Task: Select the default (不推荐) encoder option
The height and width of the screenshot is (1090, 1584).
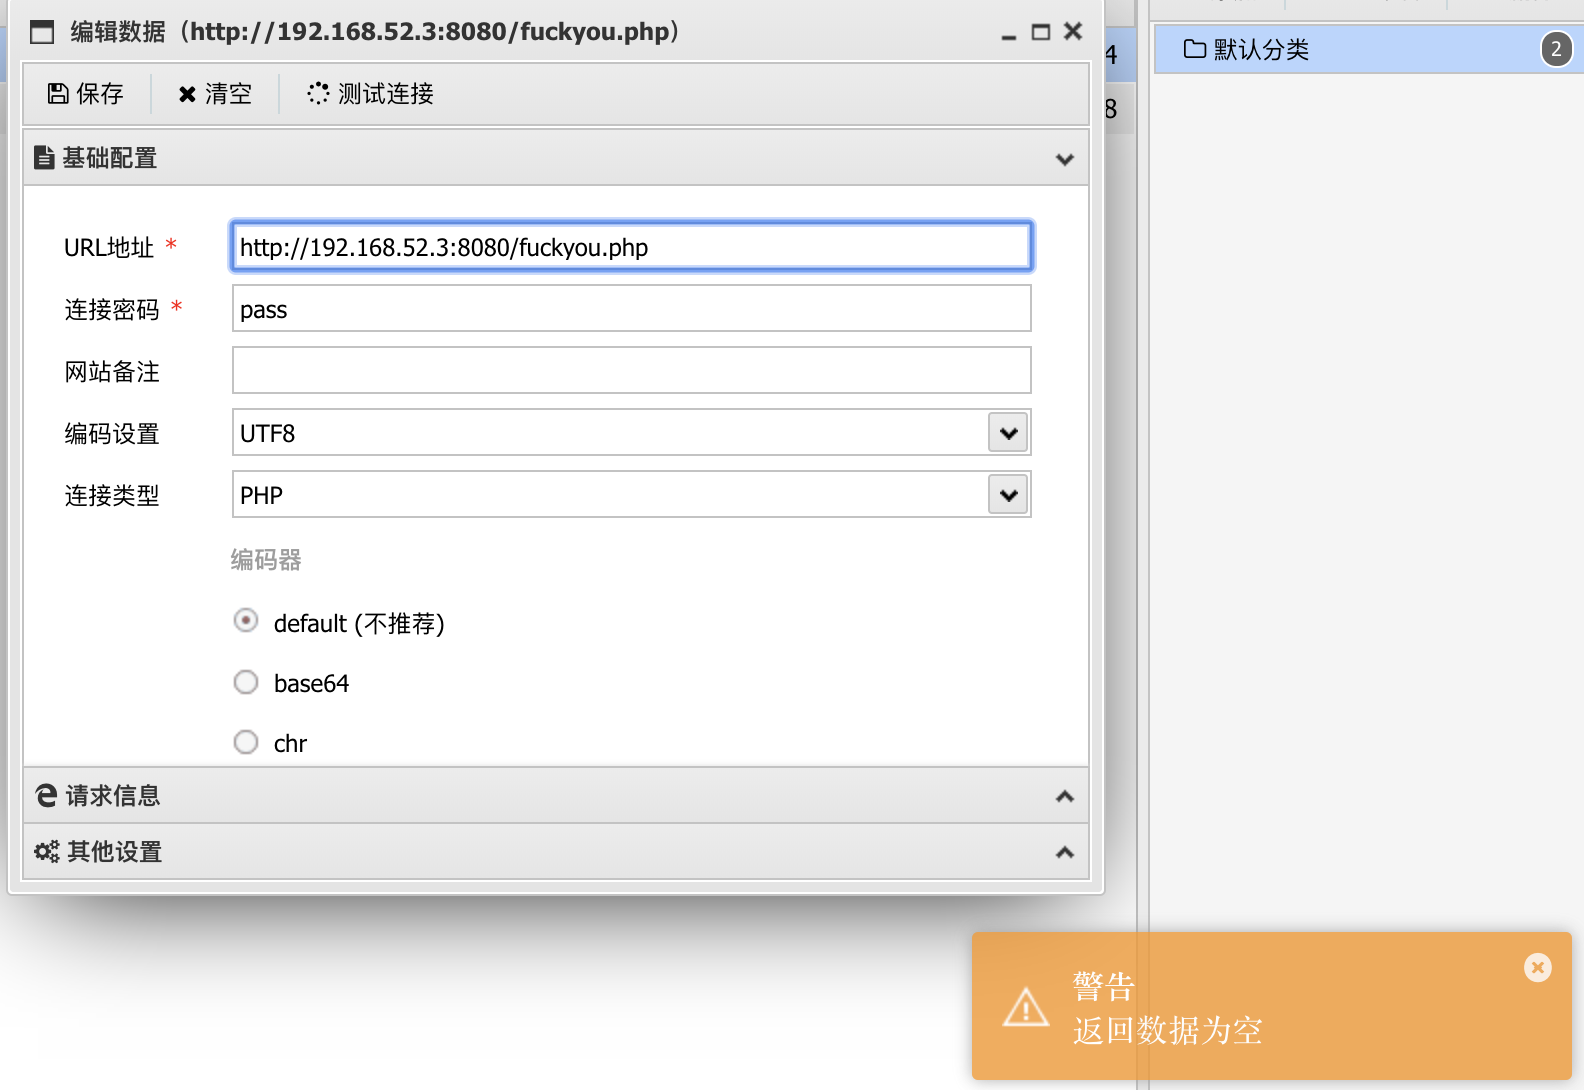Action: pos(246,621)
